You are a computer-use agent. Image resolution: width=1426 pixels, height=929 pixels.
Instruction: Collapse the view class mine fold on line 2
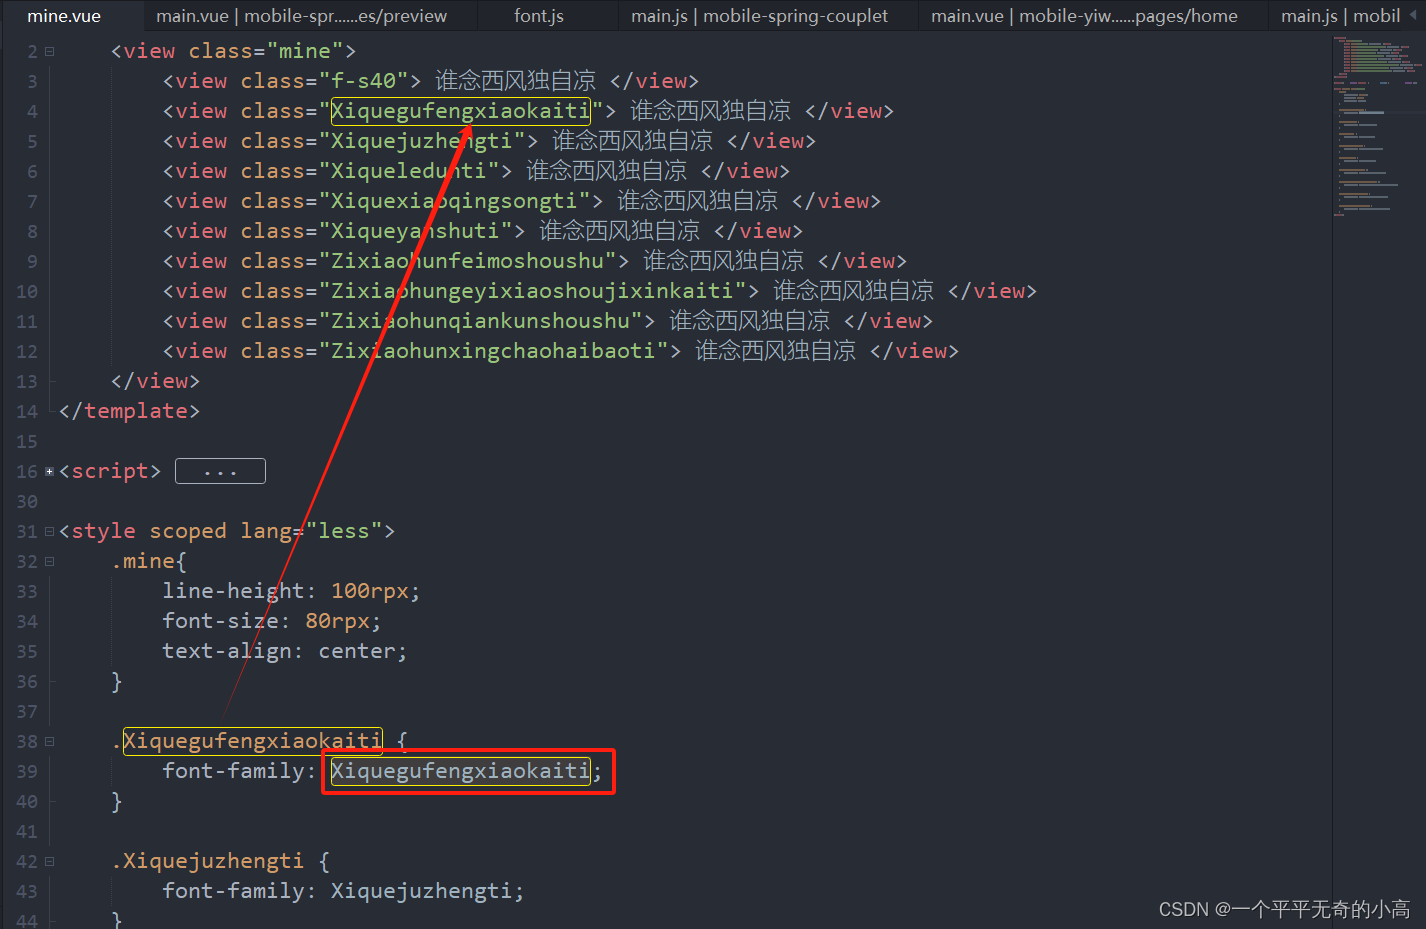click(x=49, y=51)
